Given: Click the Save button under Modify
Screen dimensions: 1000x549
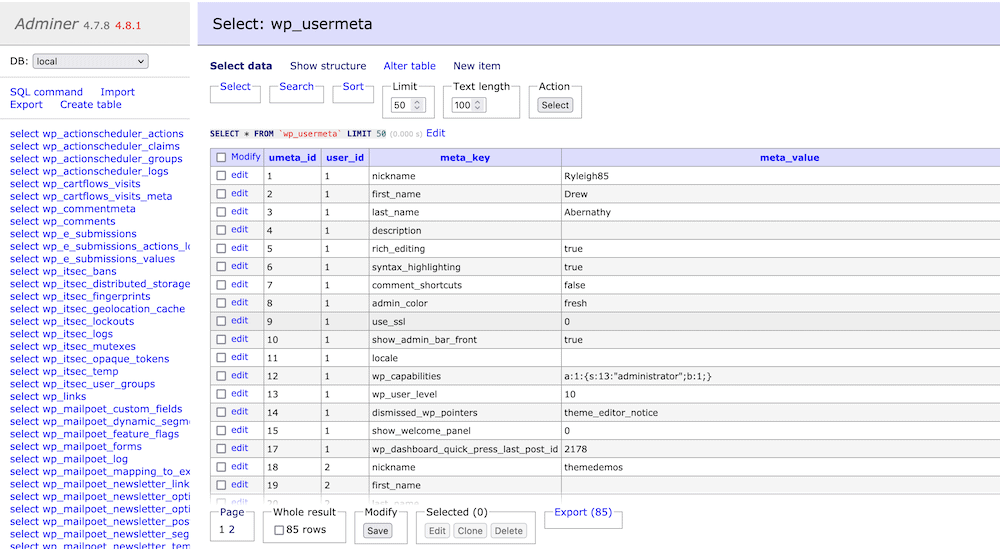Looking at the screenshot, I should click(x=378, y=531).
